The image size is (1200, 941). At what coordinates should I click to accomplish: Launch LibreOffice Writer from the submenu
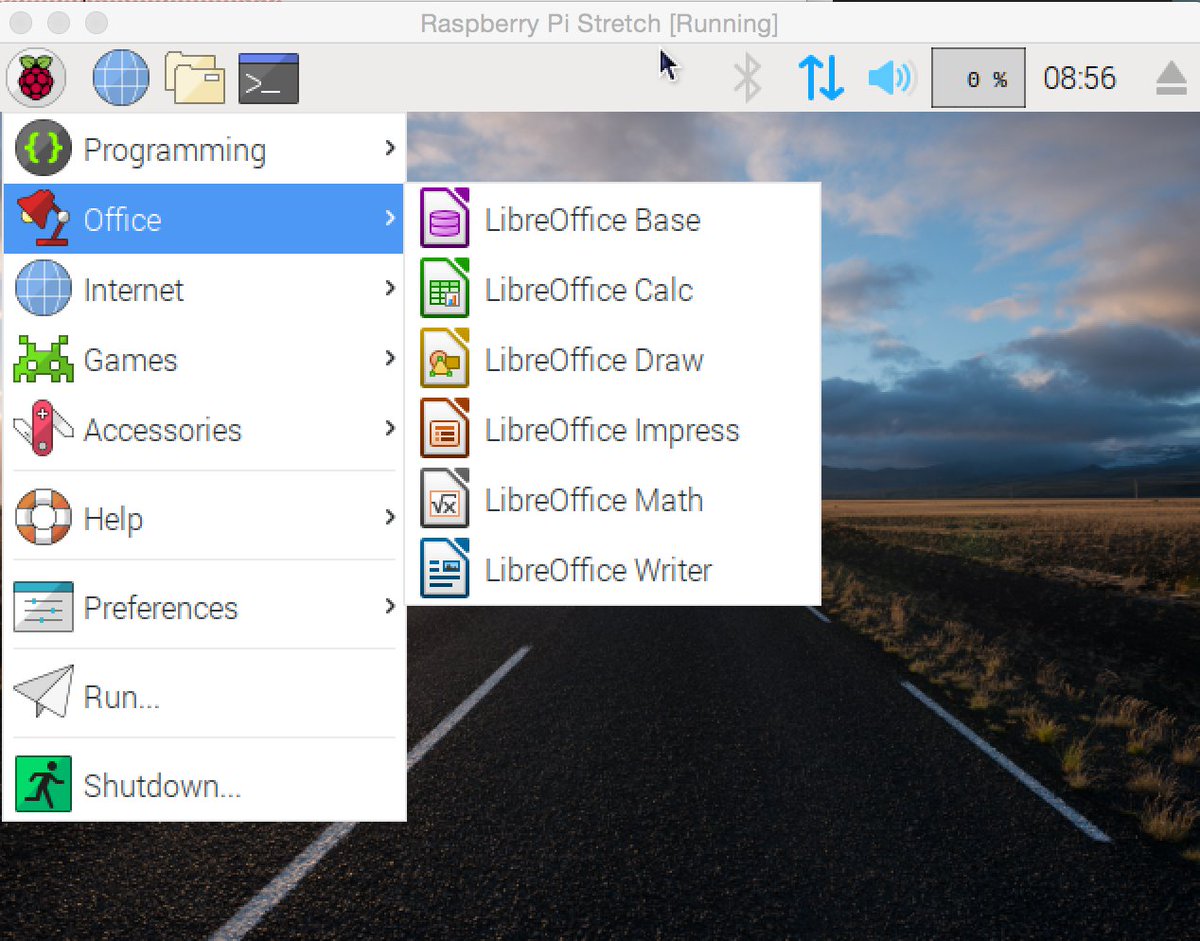614,569
